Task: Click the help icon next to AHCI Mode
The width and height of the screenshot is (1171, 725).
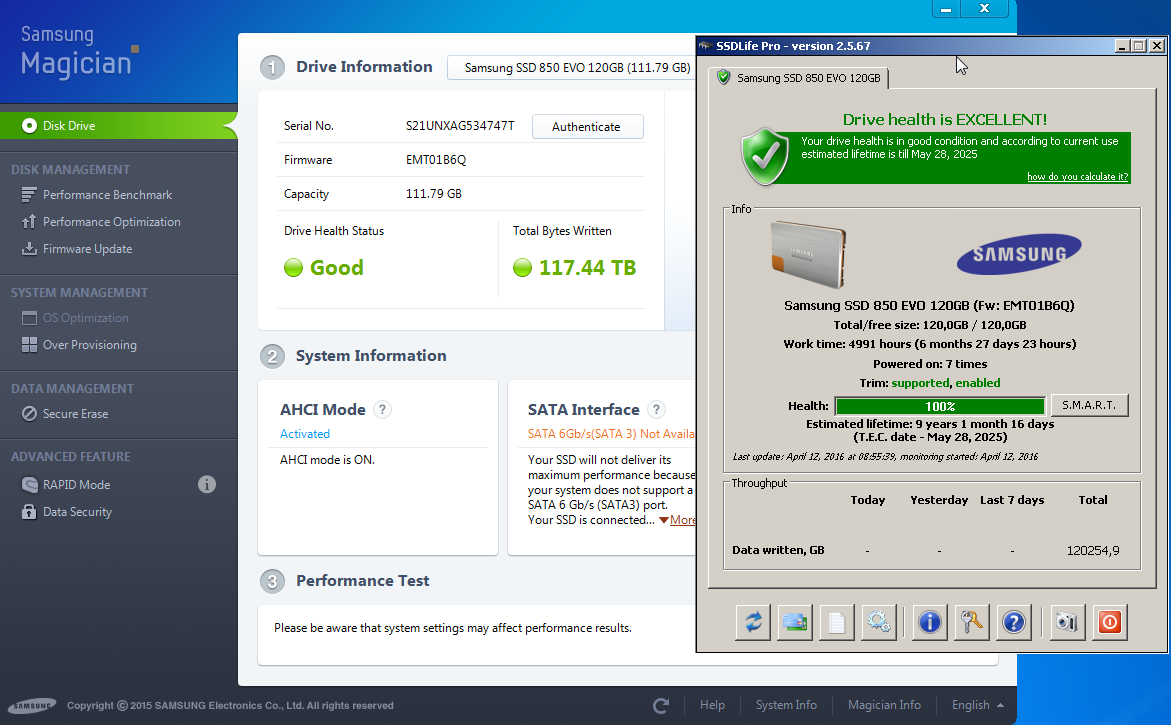Action: coord(382,409)
